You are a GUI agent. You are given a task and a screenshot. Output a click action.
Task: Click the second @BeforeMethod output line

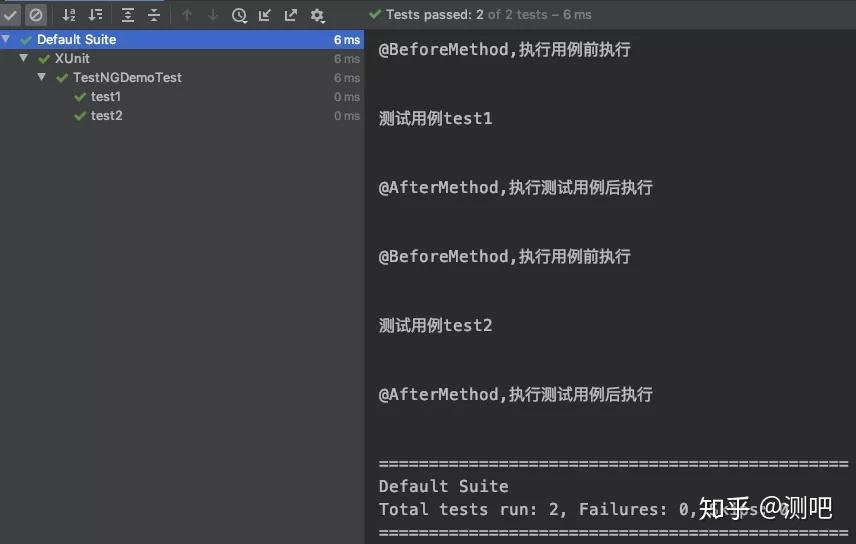coord(504,256)
